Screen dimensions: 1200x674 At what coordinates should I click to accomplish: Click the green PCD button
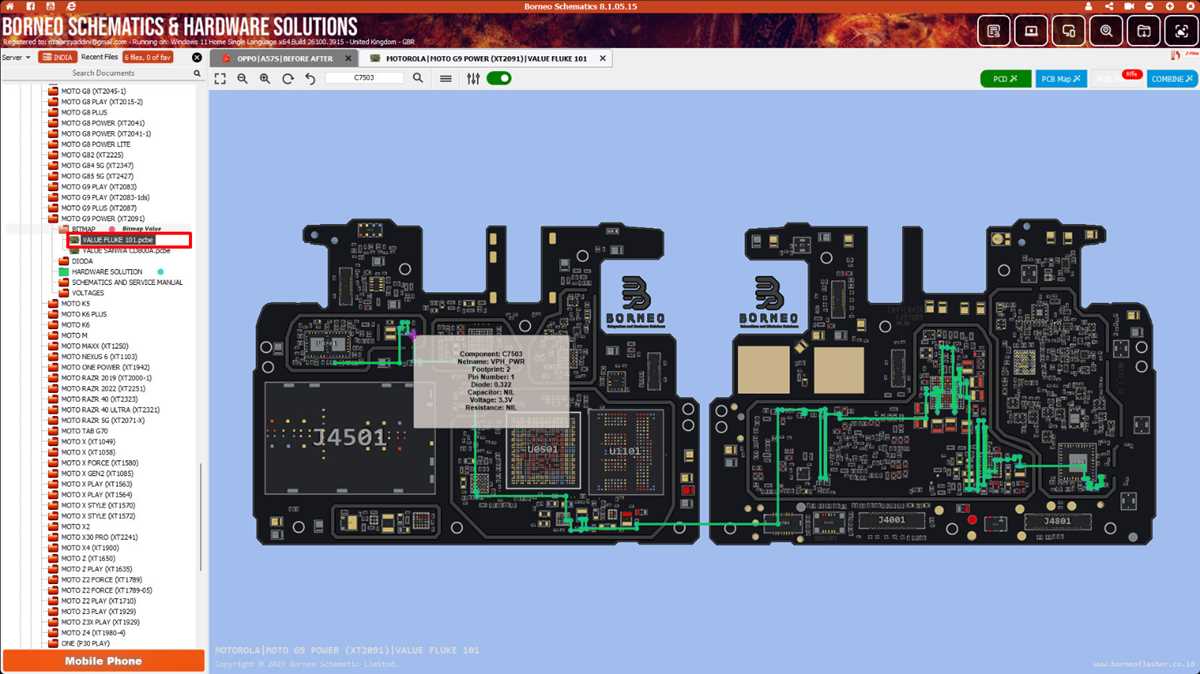pyautogui.click(x=1005, y=79)
